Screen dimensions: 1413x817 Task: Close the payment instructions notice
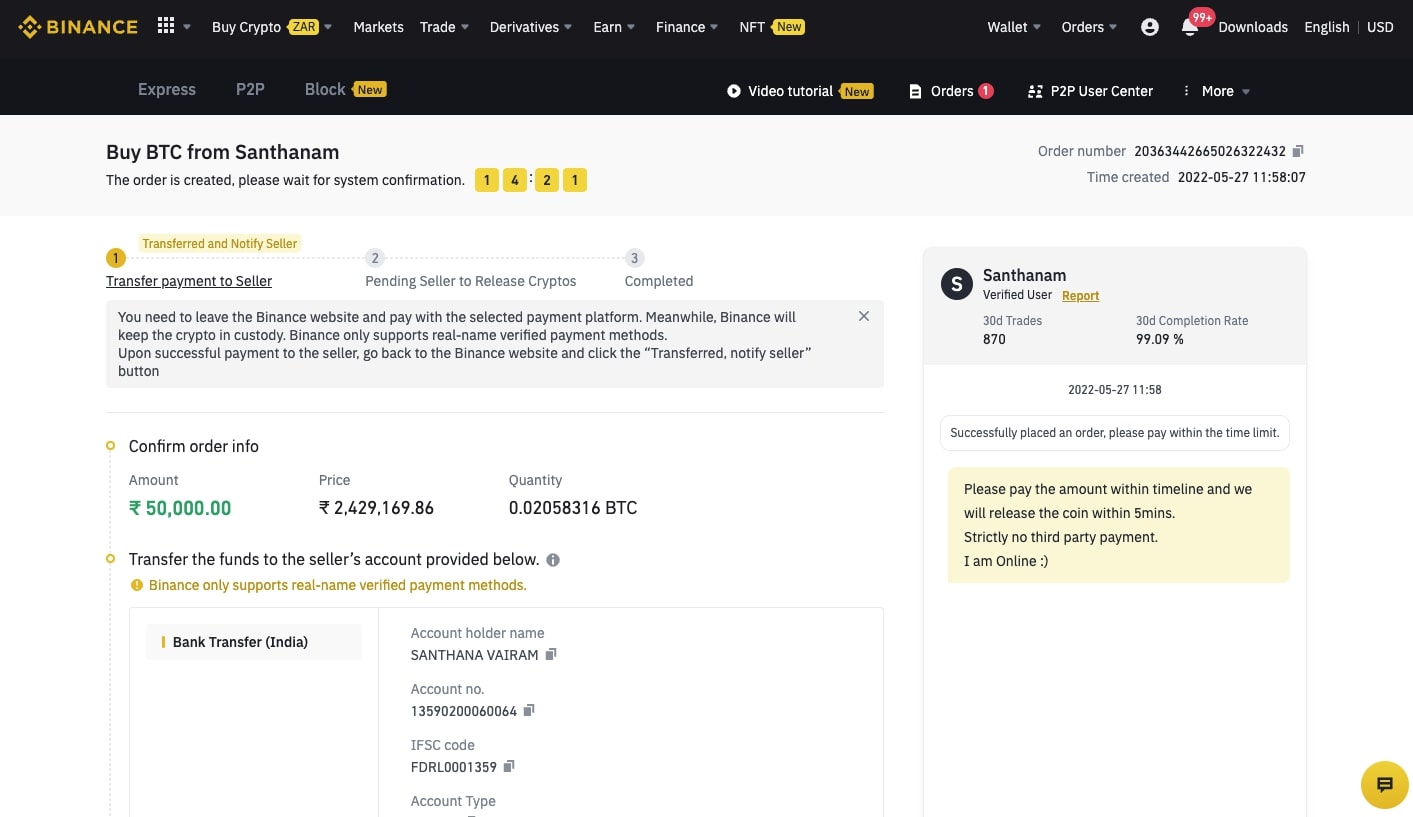[864, 316]
